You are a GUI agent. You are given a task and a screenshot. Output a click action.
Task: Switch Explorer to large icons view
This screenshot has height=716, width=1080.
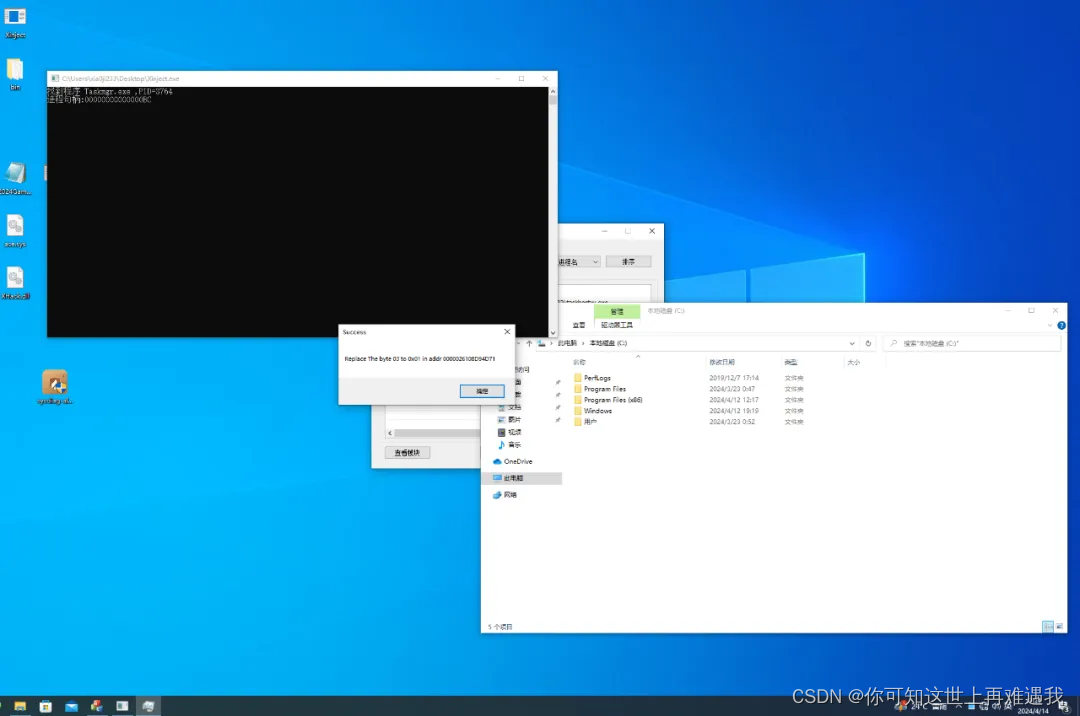click(1059, 626)
